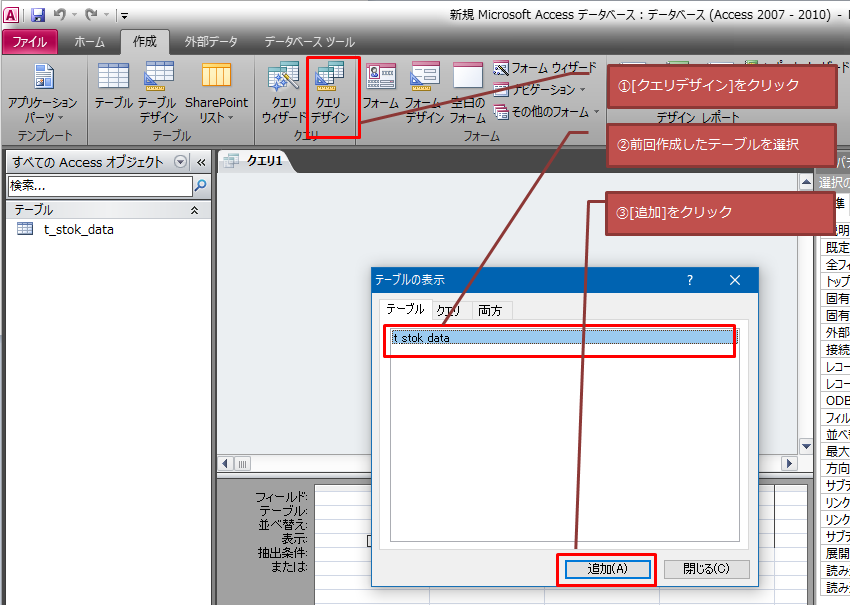Open the Redo history dropdown arrow

point(106,15)
